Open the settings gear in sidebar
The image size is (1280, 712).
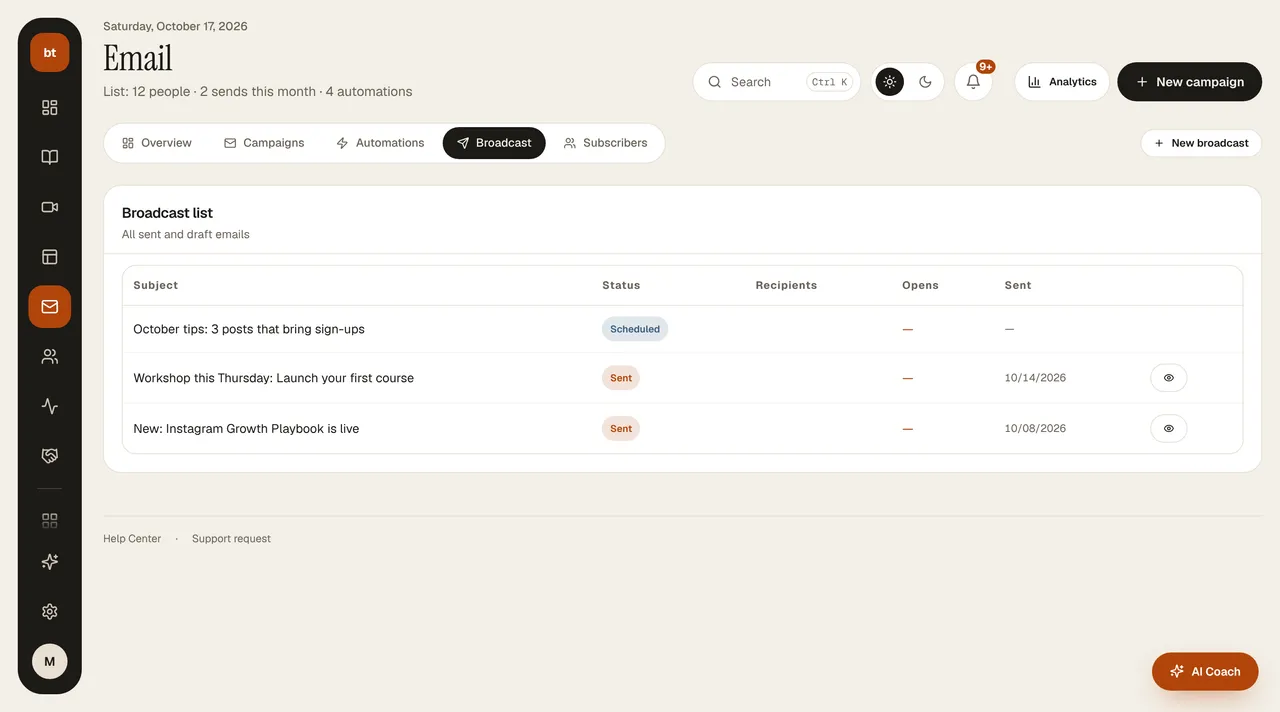[x=50, y=612]
